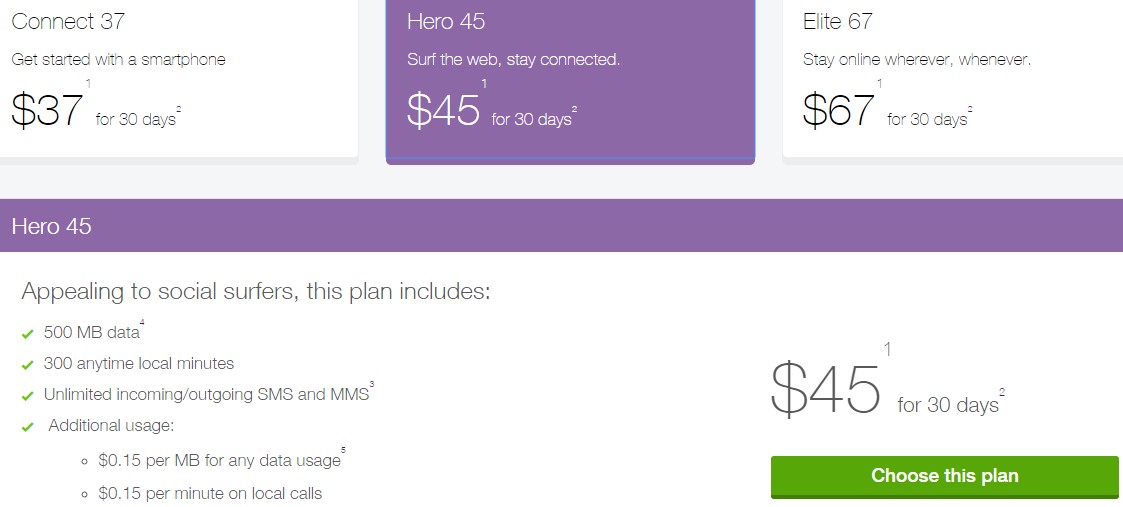Click the bullet before $0.15 per MB
The width and height of the screenshot is (1123, 507).
point(85,462)
